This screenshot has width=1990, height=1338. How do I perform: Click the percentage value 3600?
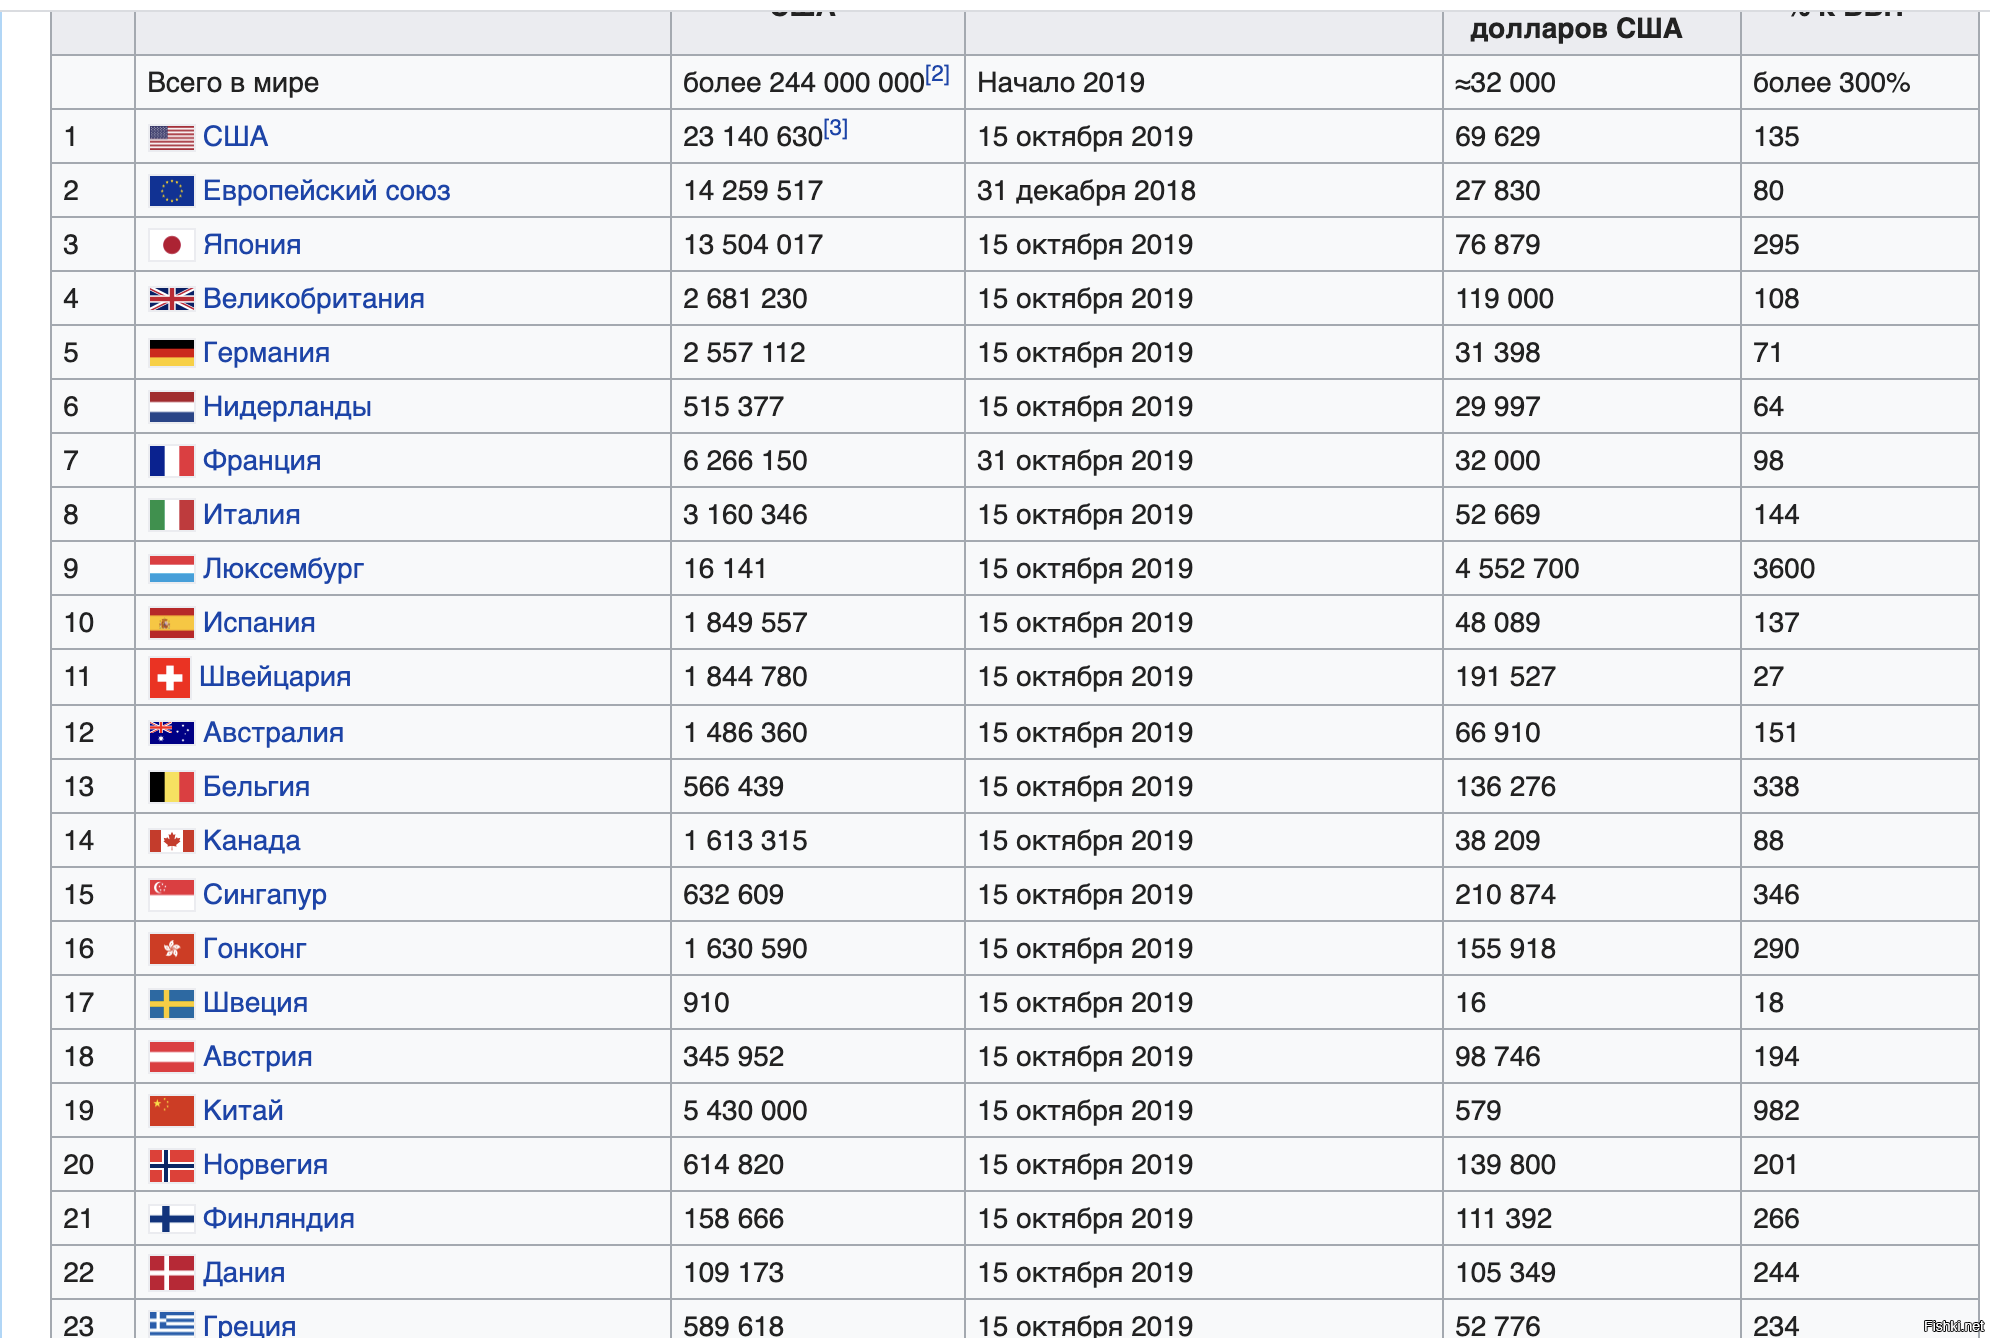(1783, 569)
